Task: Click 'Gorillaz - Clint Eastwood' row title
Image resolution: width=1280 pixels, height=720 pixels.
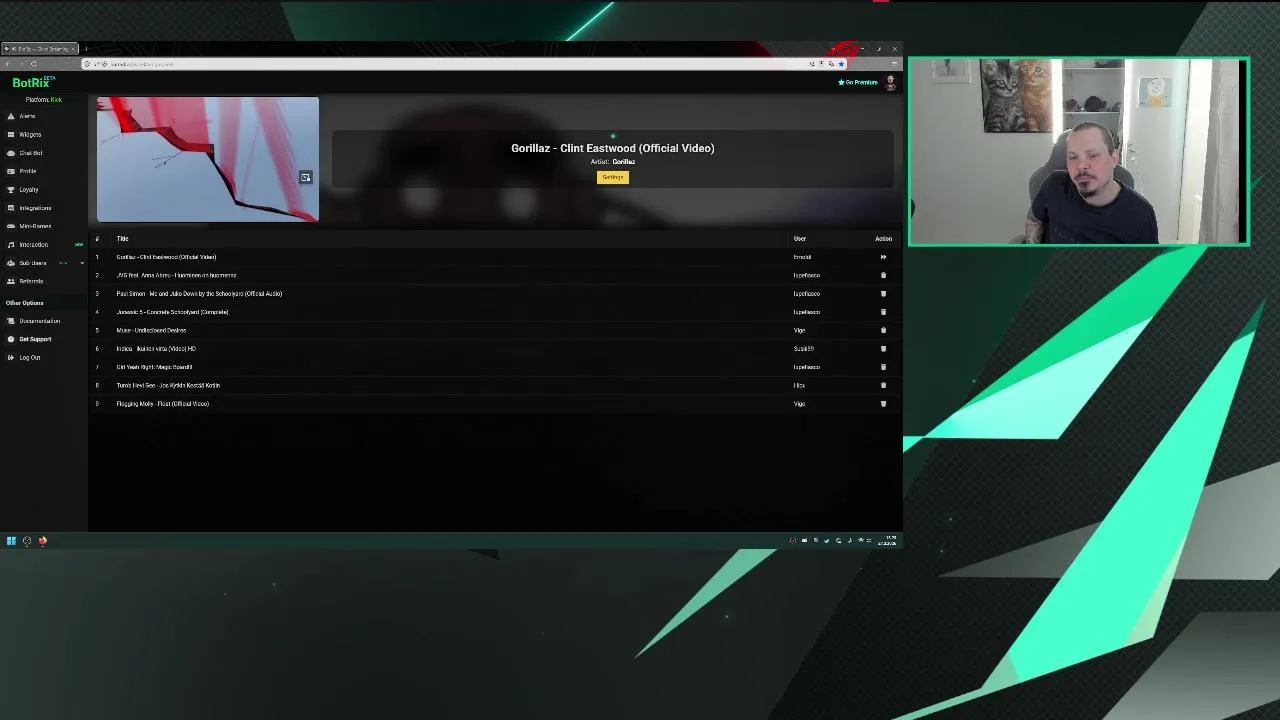Action: point(166,257)
